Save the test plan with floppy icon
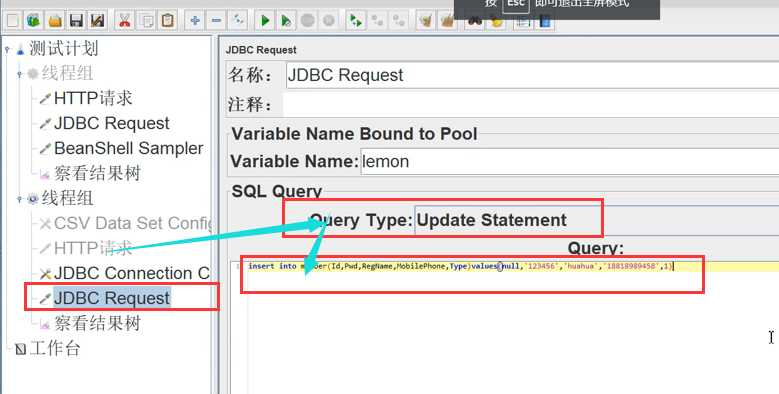This screenshot has width=779, height=394. tap(77, 20)
